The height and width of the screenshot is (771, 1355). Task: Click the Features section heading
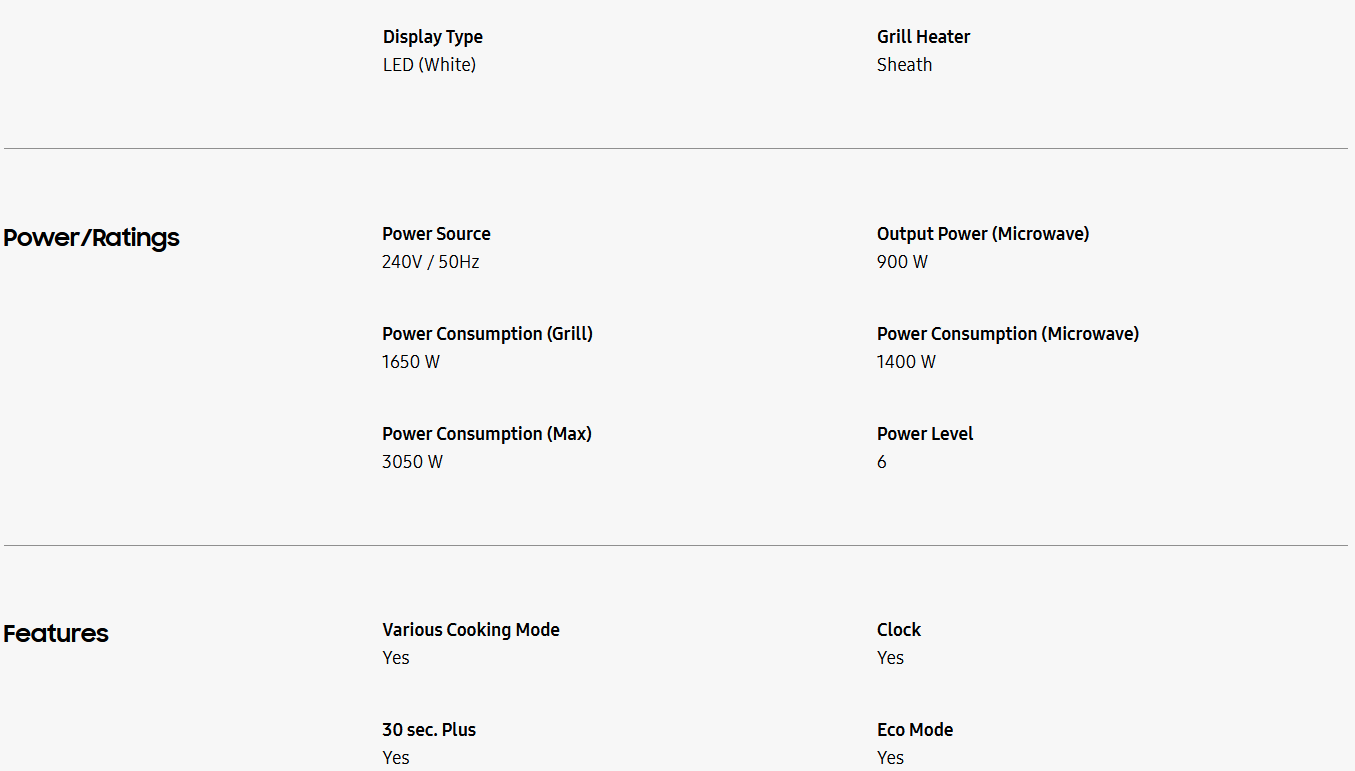click(56, 634)
